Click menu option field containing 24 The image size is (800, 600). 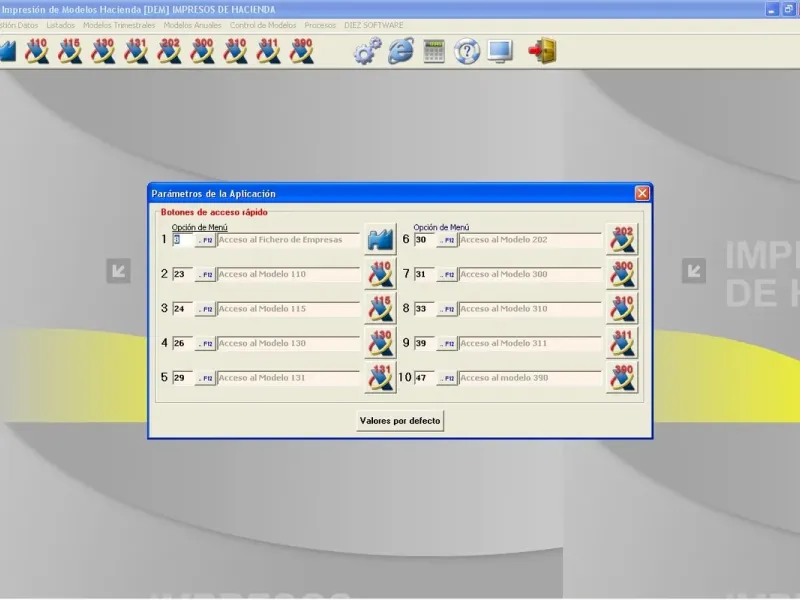click(x=183, y=309)
